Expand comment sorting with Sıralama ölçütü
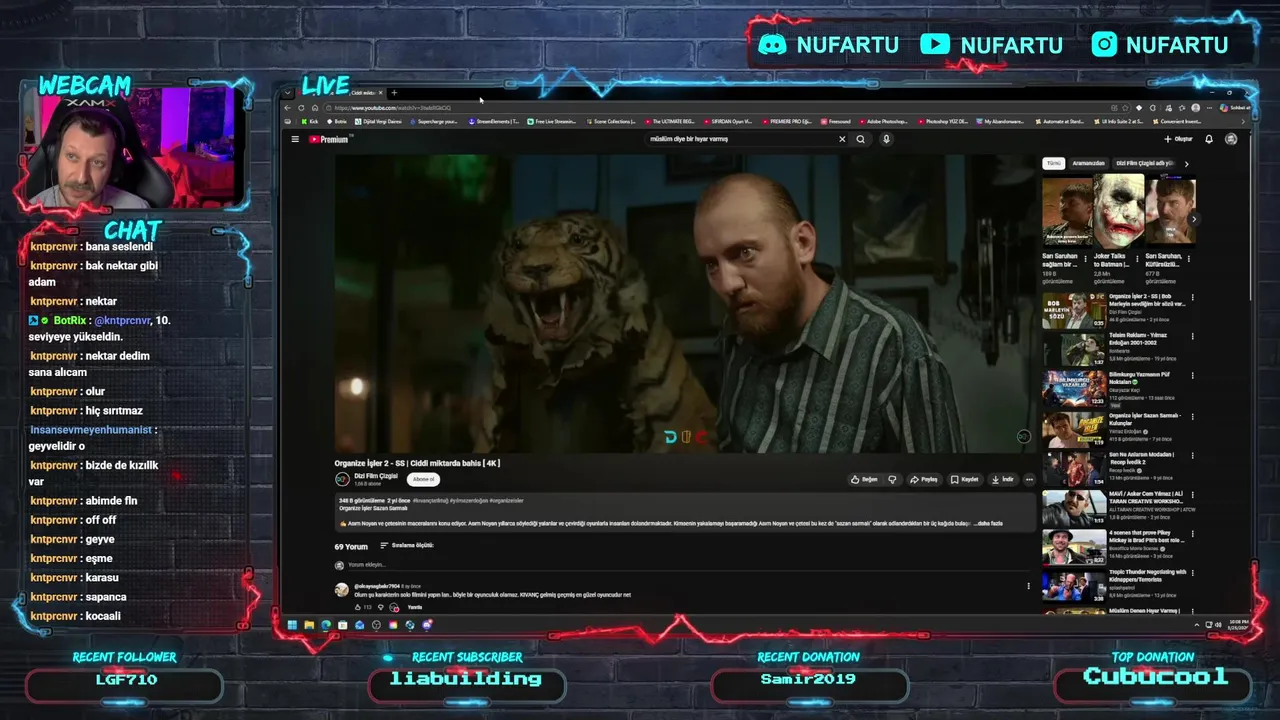The width and height of the screenshot is (1280, 720). click(x=407, y=546)
